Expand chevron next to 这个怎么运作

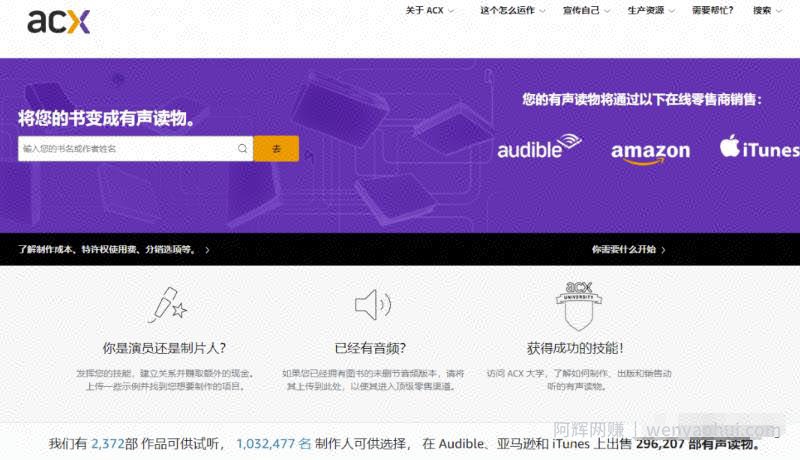pos(542,11)
